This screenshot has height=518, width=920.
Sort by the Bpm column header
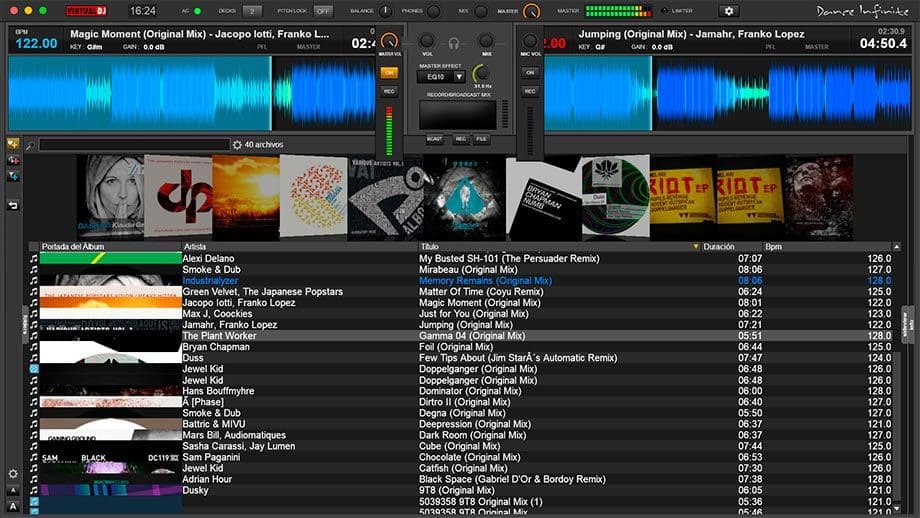coord(827,246)
